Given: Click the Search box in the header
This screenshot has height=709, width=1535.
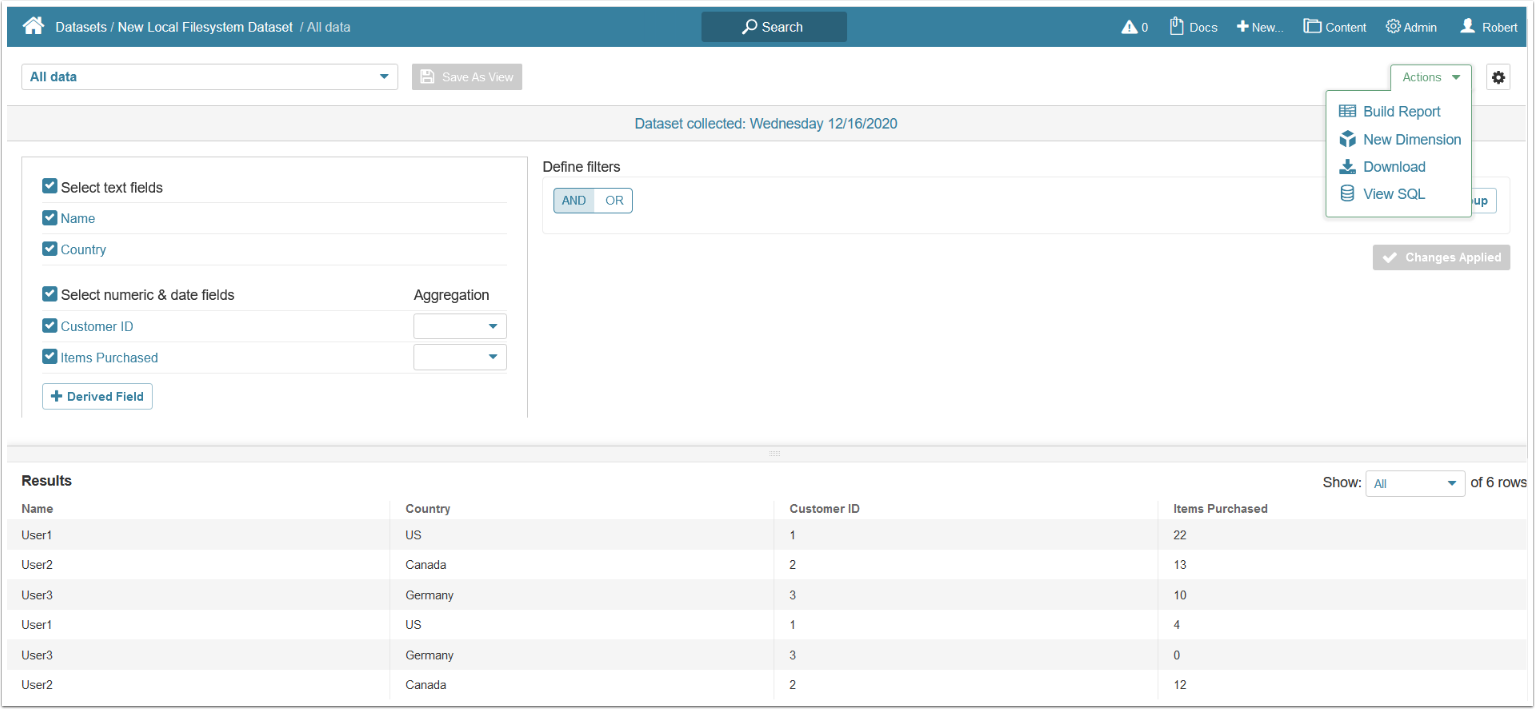Looking at the screenshot, I should click(773, 27).
